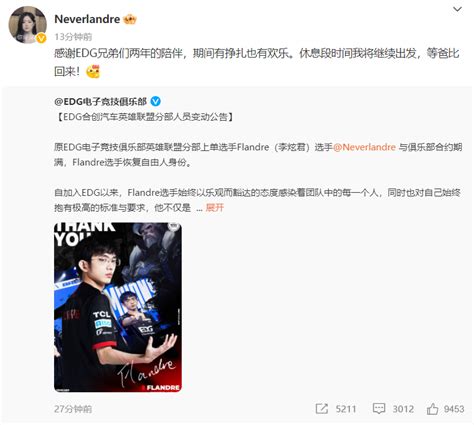Click the blue verified badge beside EDG
This screenshot has width=474, height=425.
point(155,101)
